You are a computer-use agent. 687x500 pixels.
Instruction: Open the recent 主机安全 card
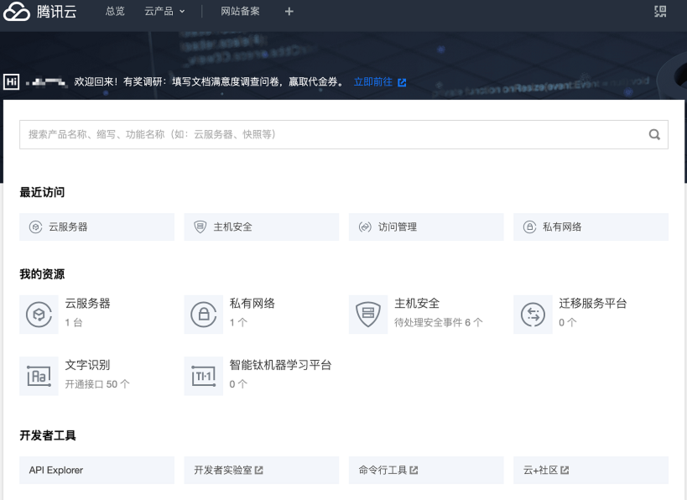click(262, 227)
